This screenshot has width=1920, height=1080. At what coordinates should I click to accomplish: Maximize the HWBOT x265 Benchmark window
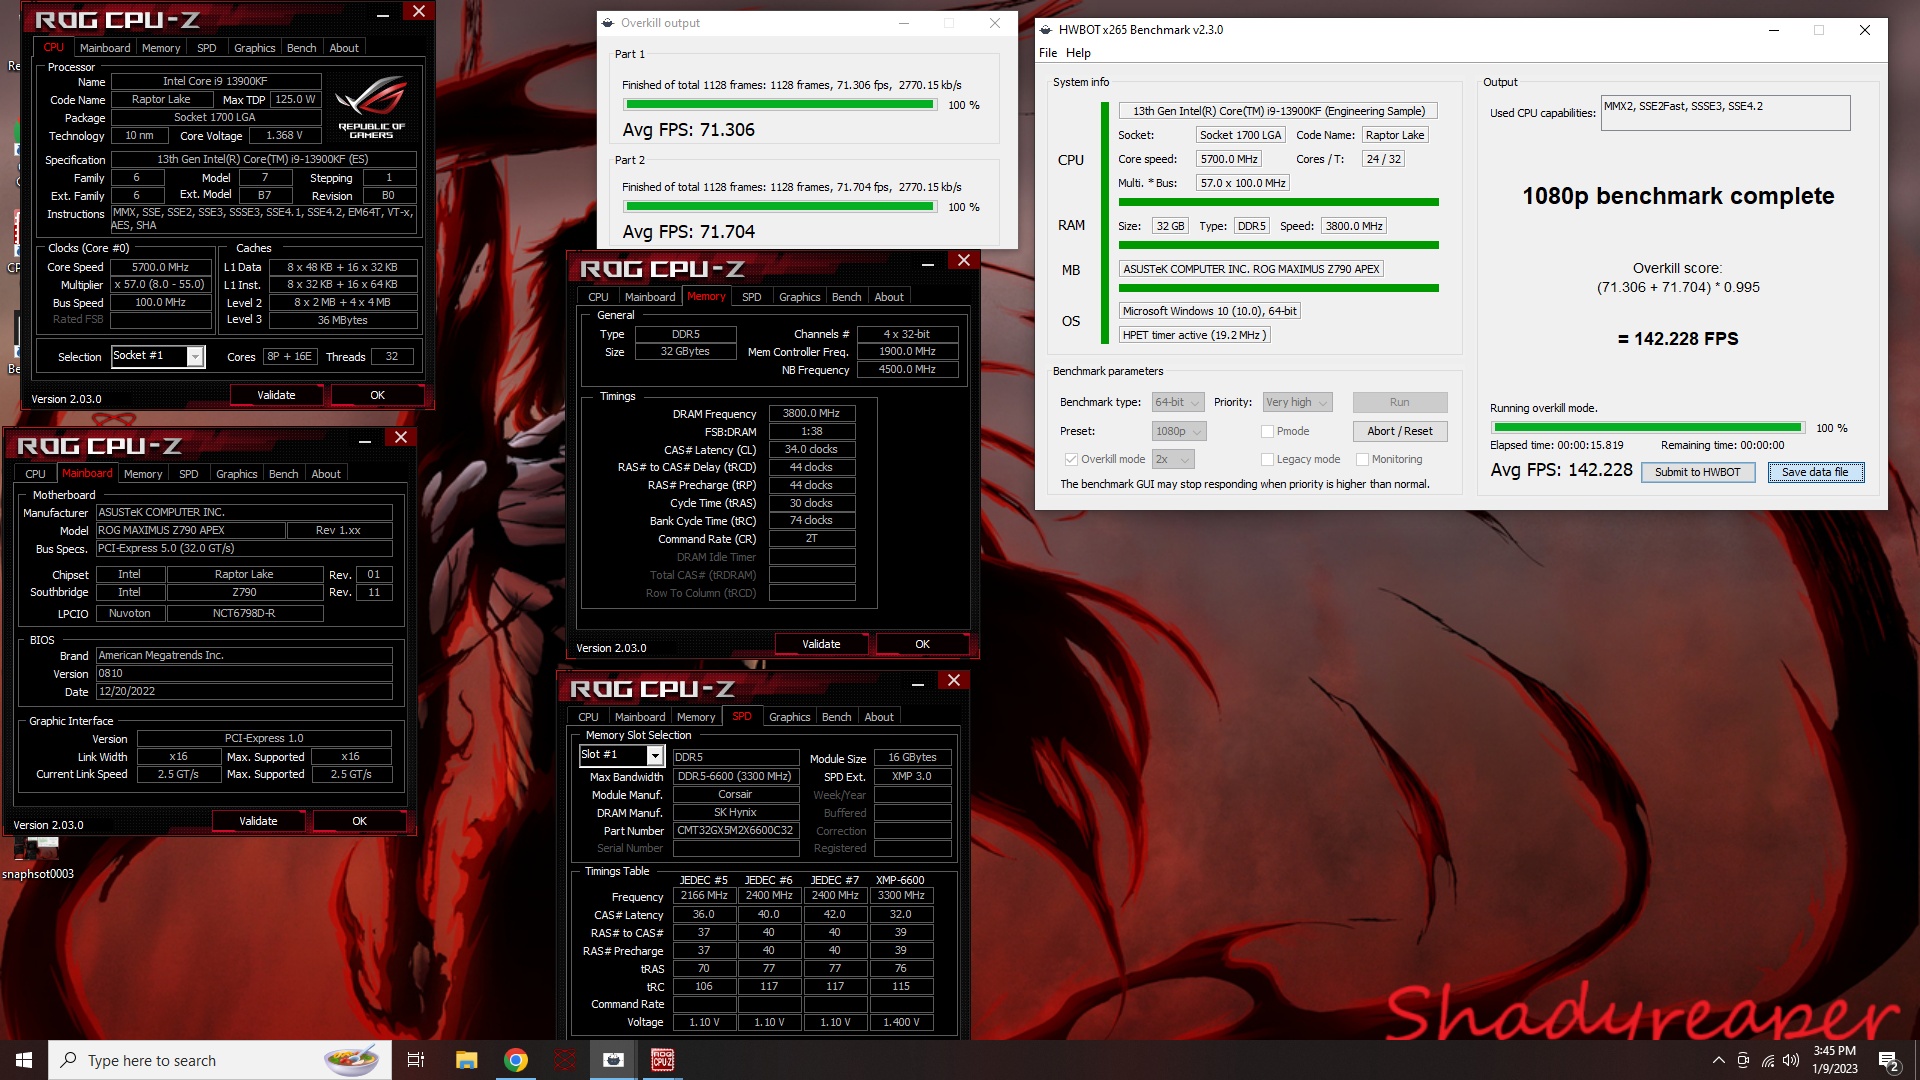[x=1819, y=30]
